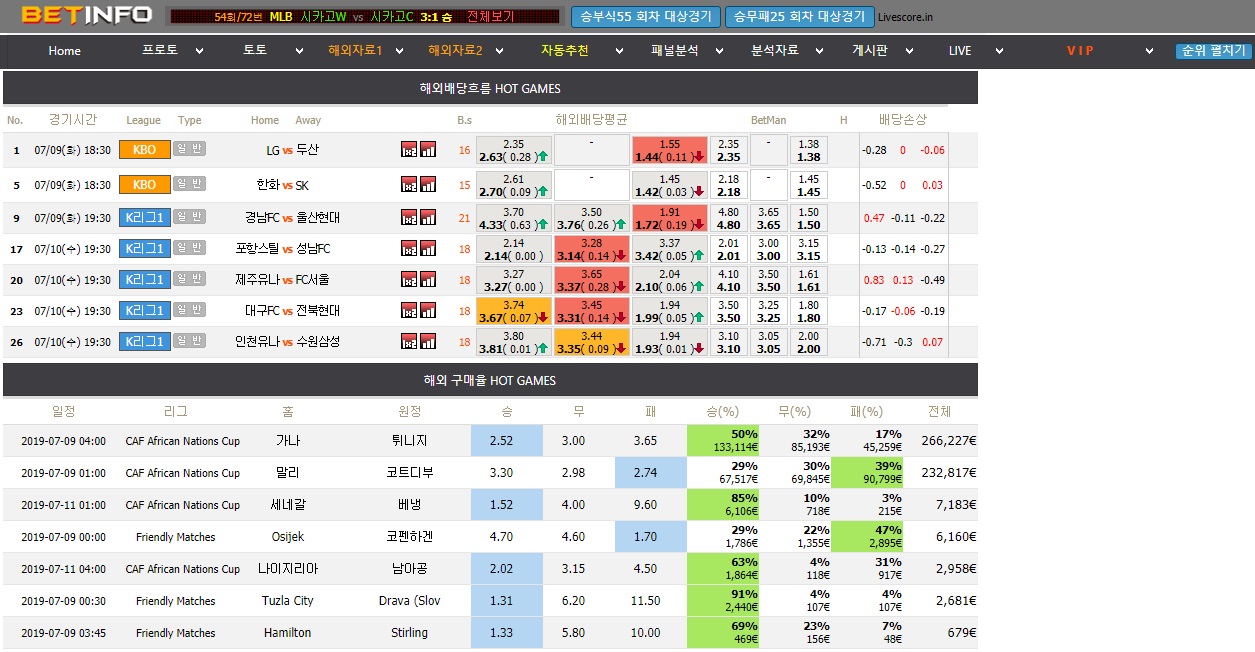Viewport: 1255px width, 652px height.
Task: Open the 1x2 odds icon for 경남FC vs 울산현대
Action: 410,217
